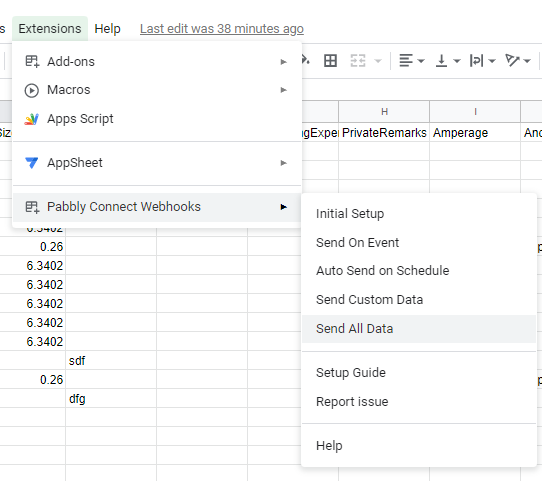The width and height of the screenshot is (542, 481).
Task: Launch Apps Script
Action: click(x=157, y=119)
